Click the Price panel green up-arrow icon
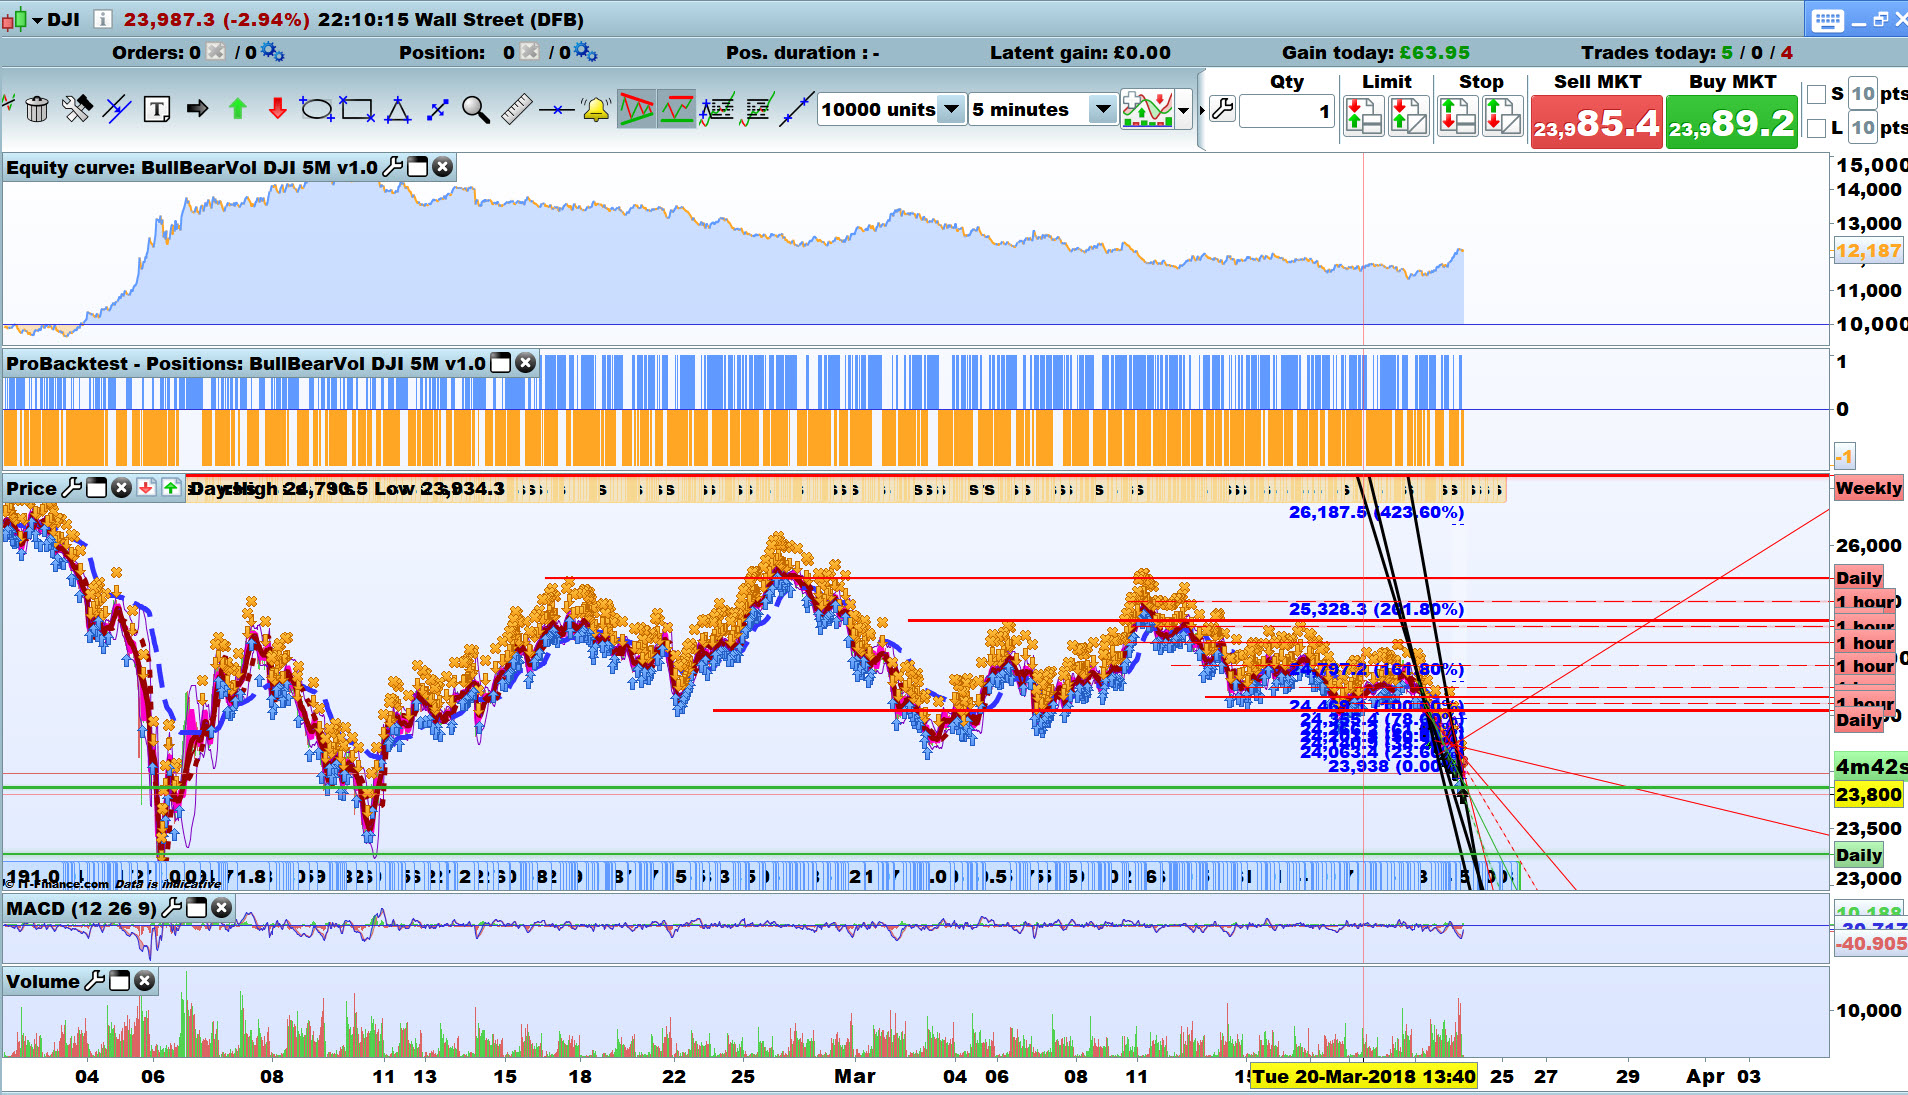The width and height of the screenshot is (1908, 1095). [x=171, y=488]
